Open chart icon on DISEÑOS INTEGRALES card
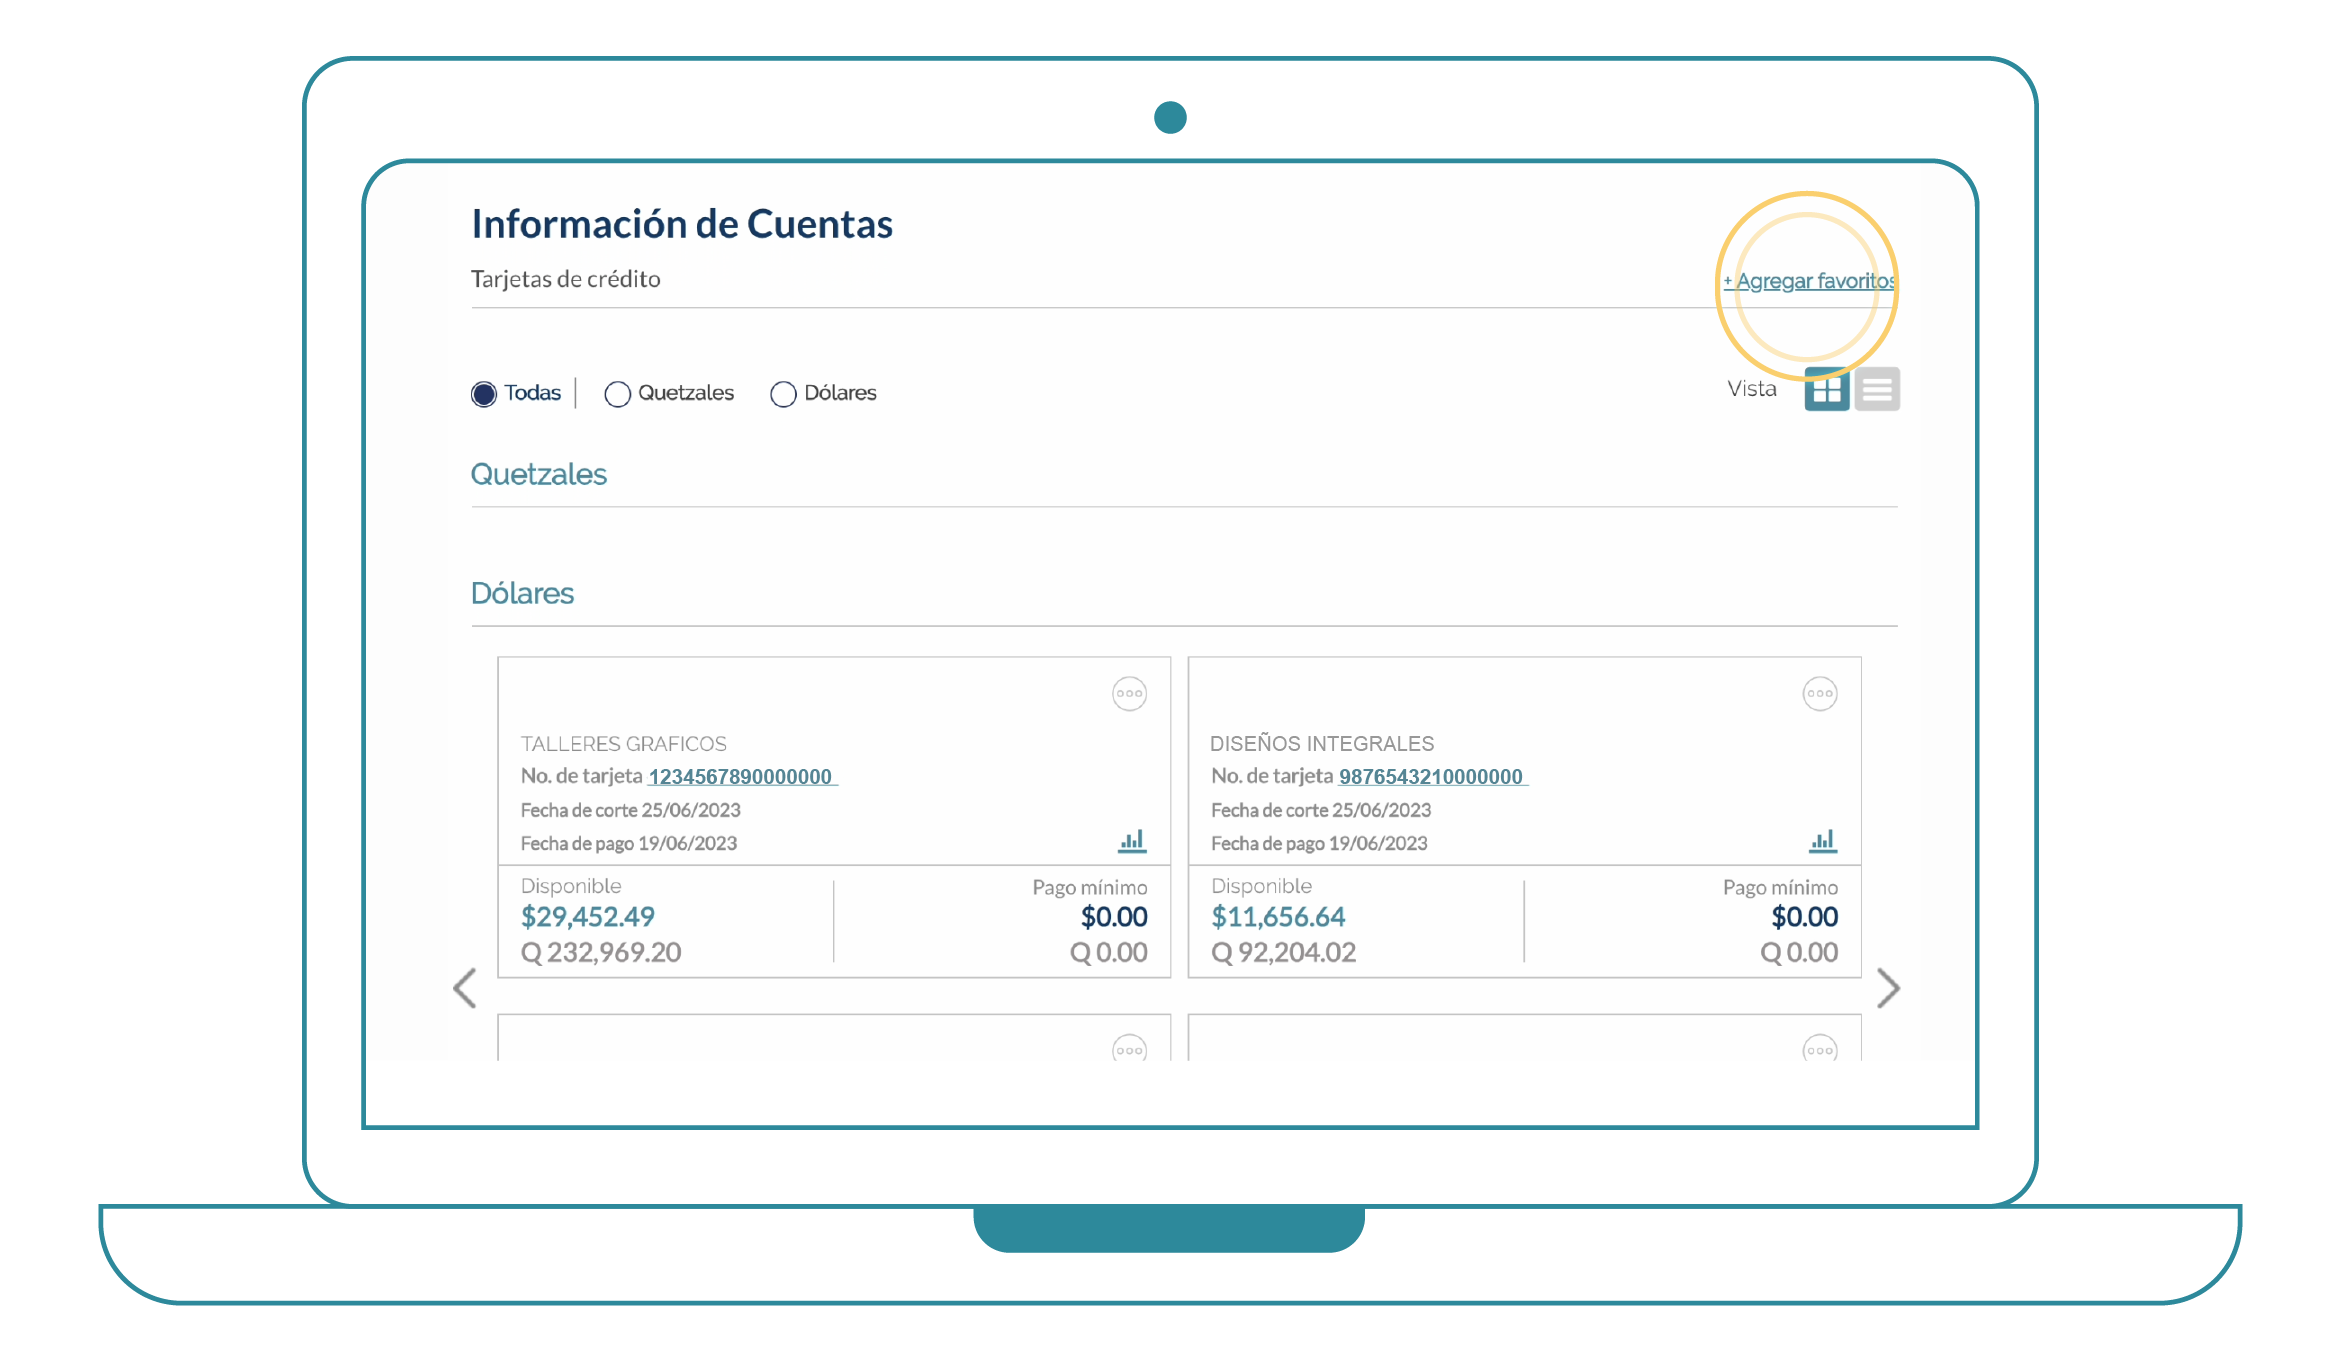This screenshot has height=1365, width=2341. pos(1822,841)
